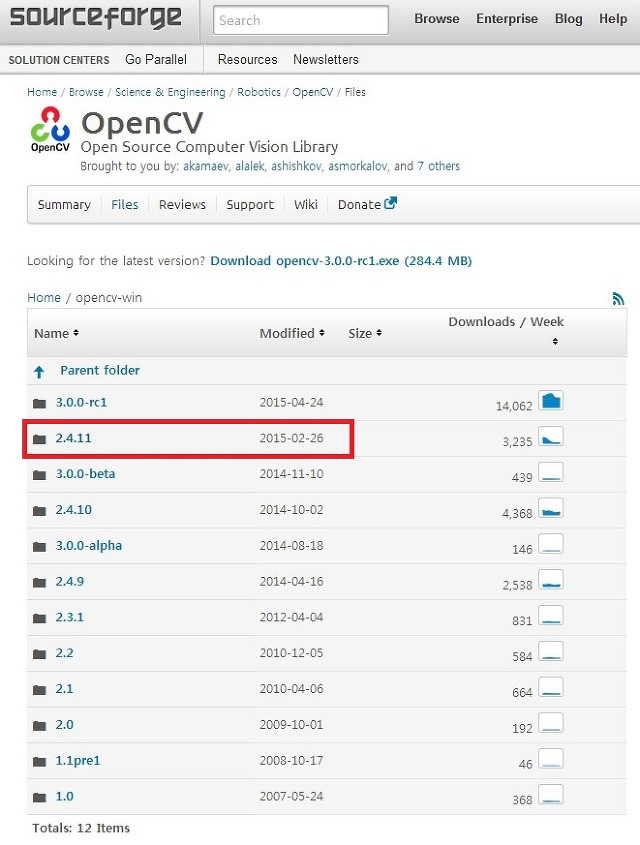Click the Go Parallel link
Viewport: 640px width, 845px height.
point(156,59)
